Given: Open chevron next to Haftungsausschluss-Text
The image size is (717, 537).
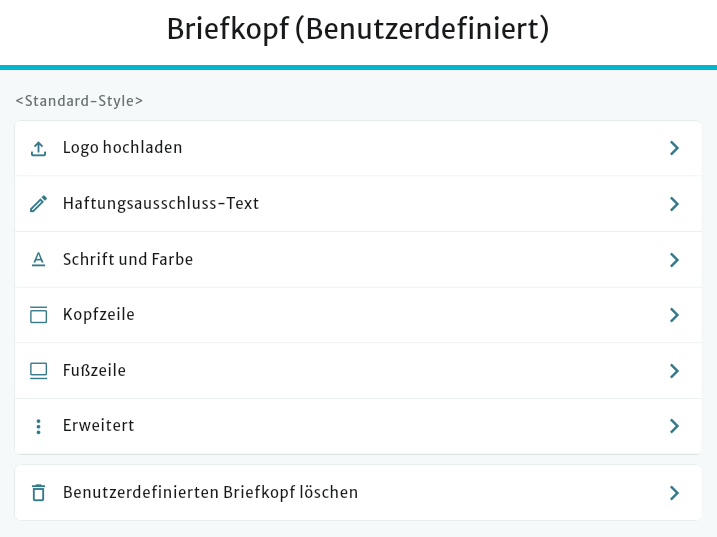Looking at the screenshot, I should pos(674,204).
